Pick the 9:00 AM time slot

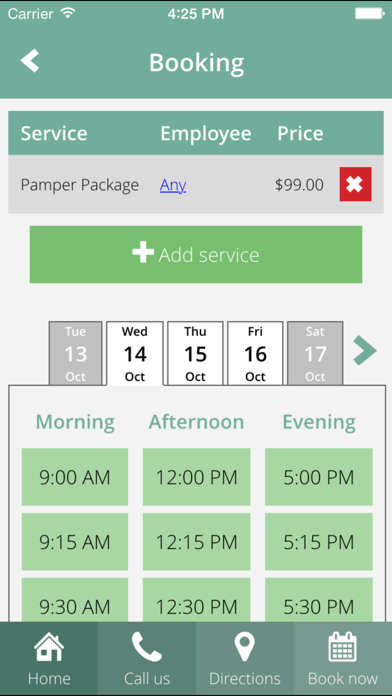pyautogui.click(x=75, y=477)
